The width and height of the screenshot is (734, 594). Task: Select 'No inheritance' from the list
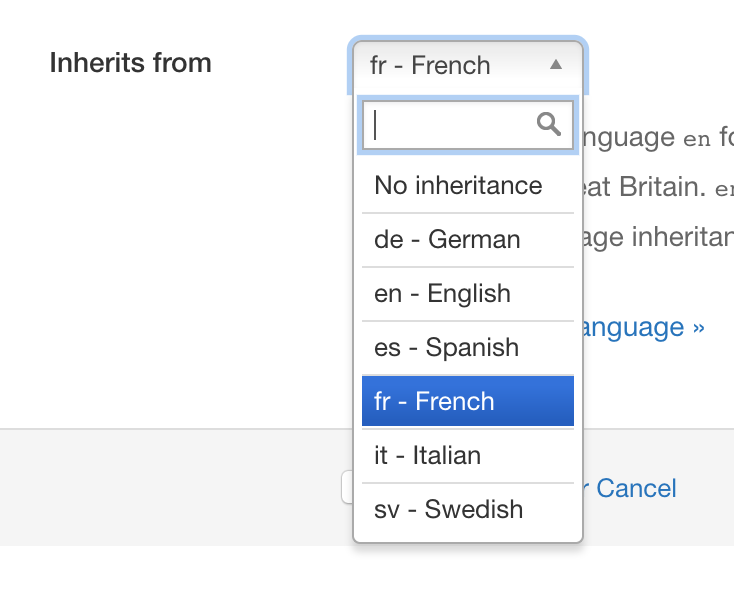point(468,185)
